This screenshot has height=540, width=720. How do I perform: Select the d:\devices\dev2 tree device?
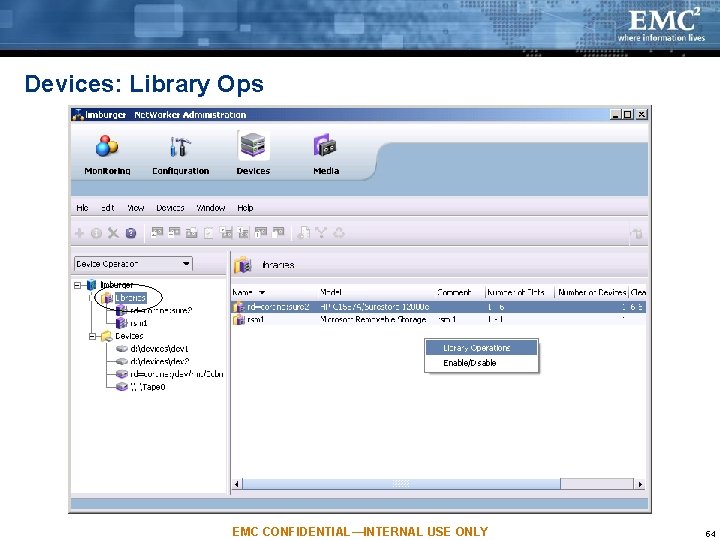pyautogui.click(x=159, y=361)
